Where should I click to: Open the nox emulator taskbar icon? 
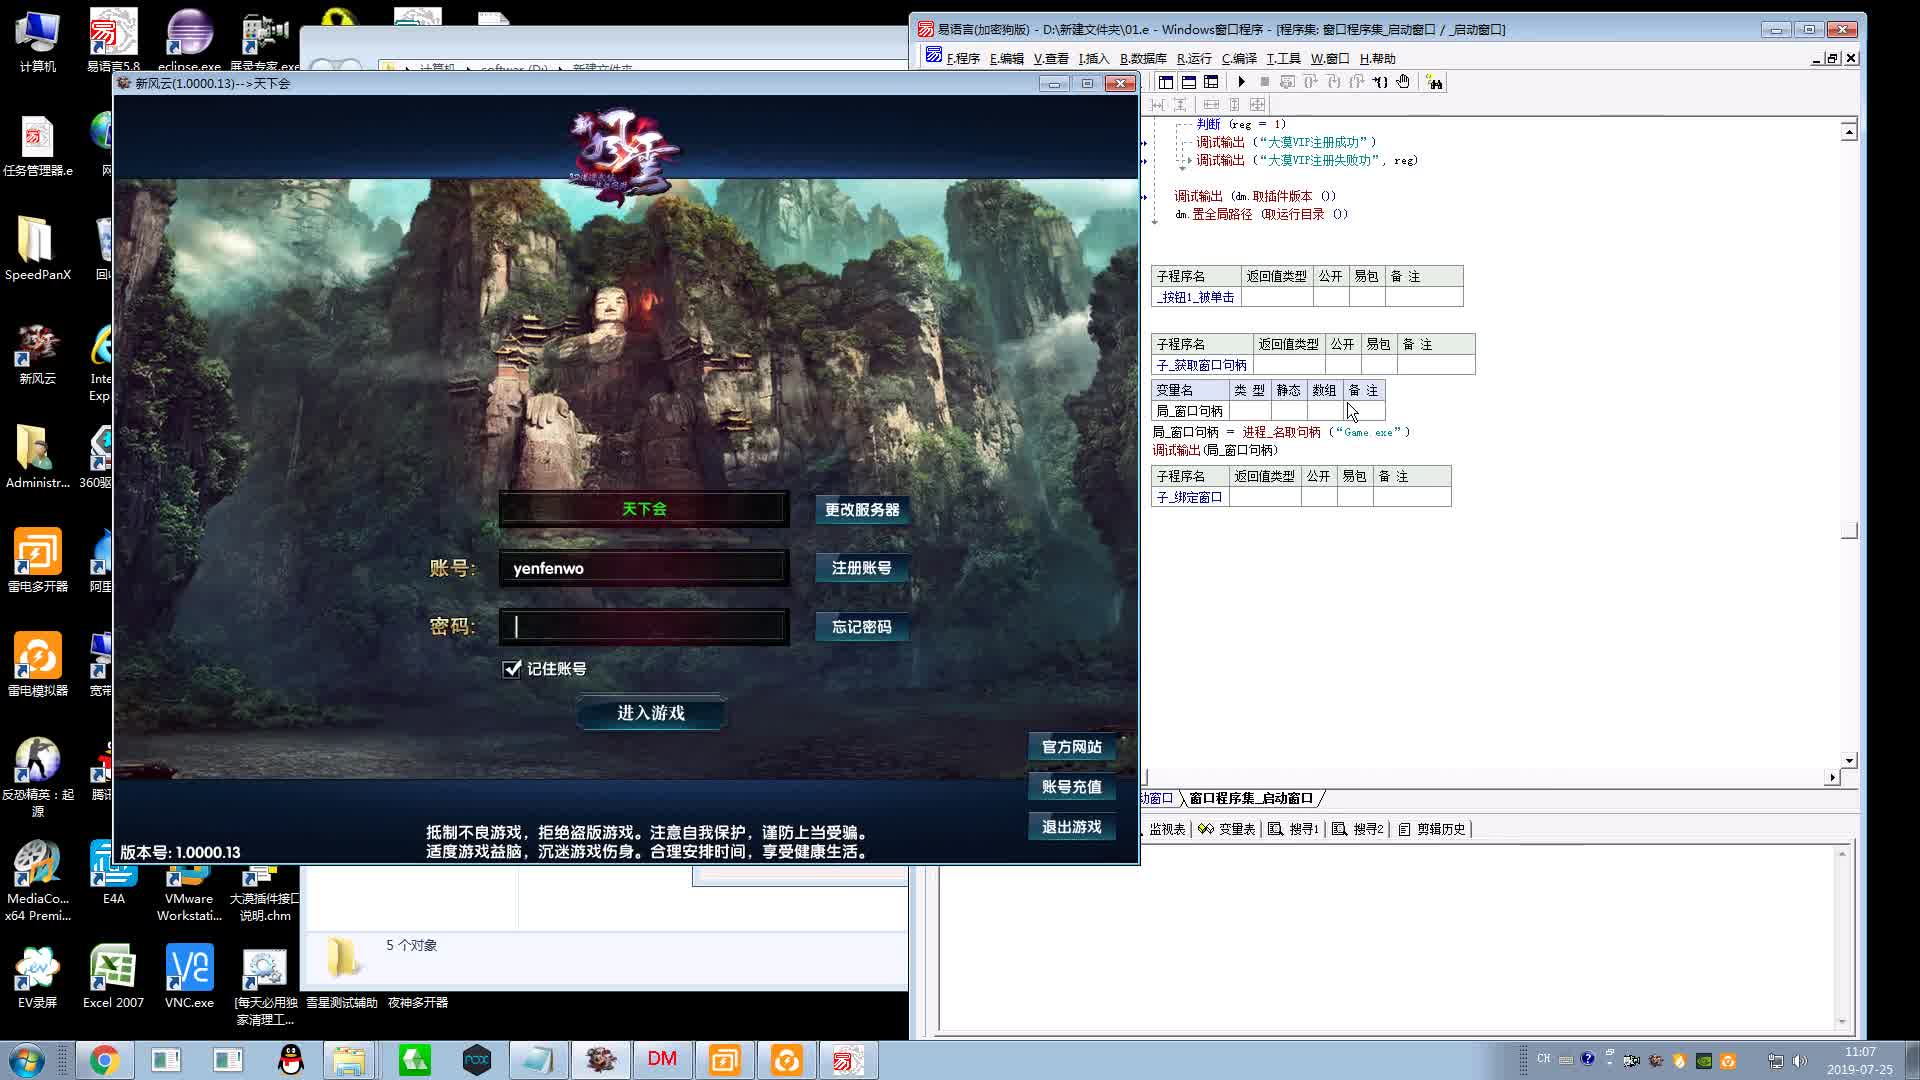(x=477, y=1060)
